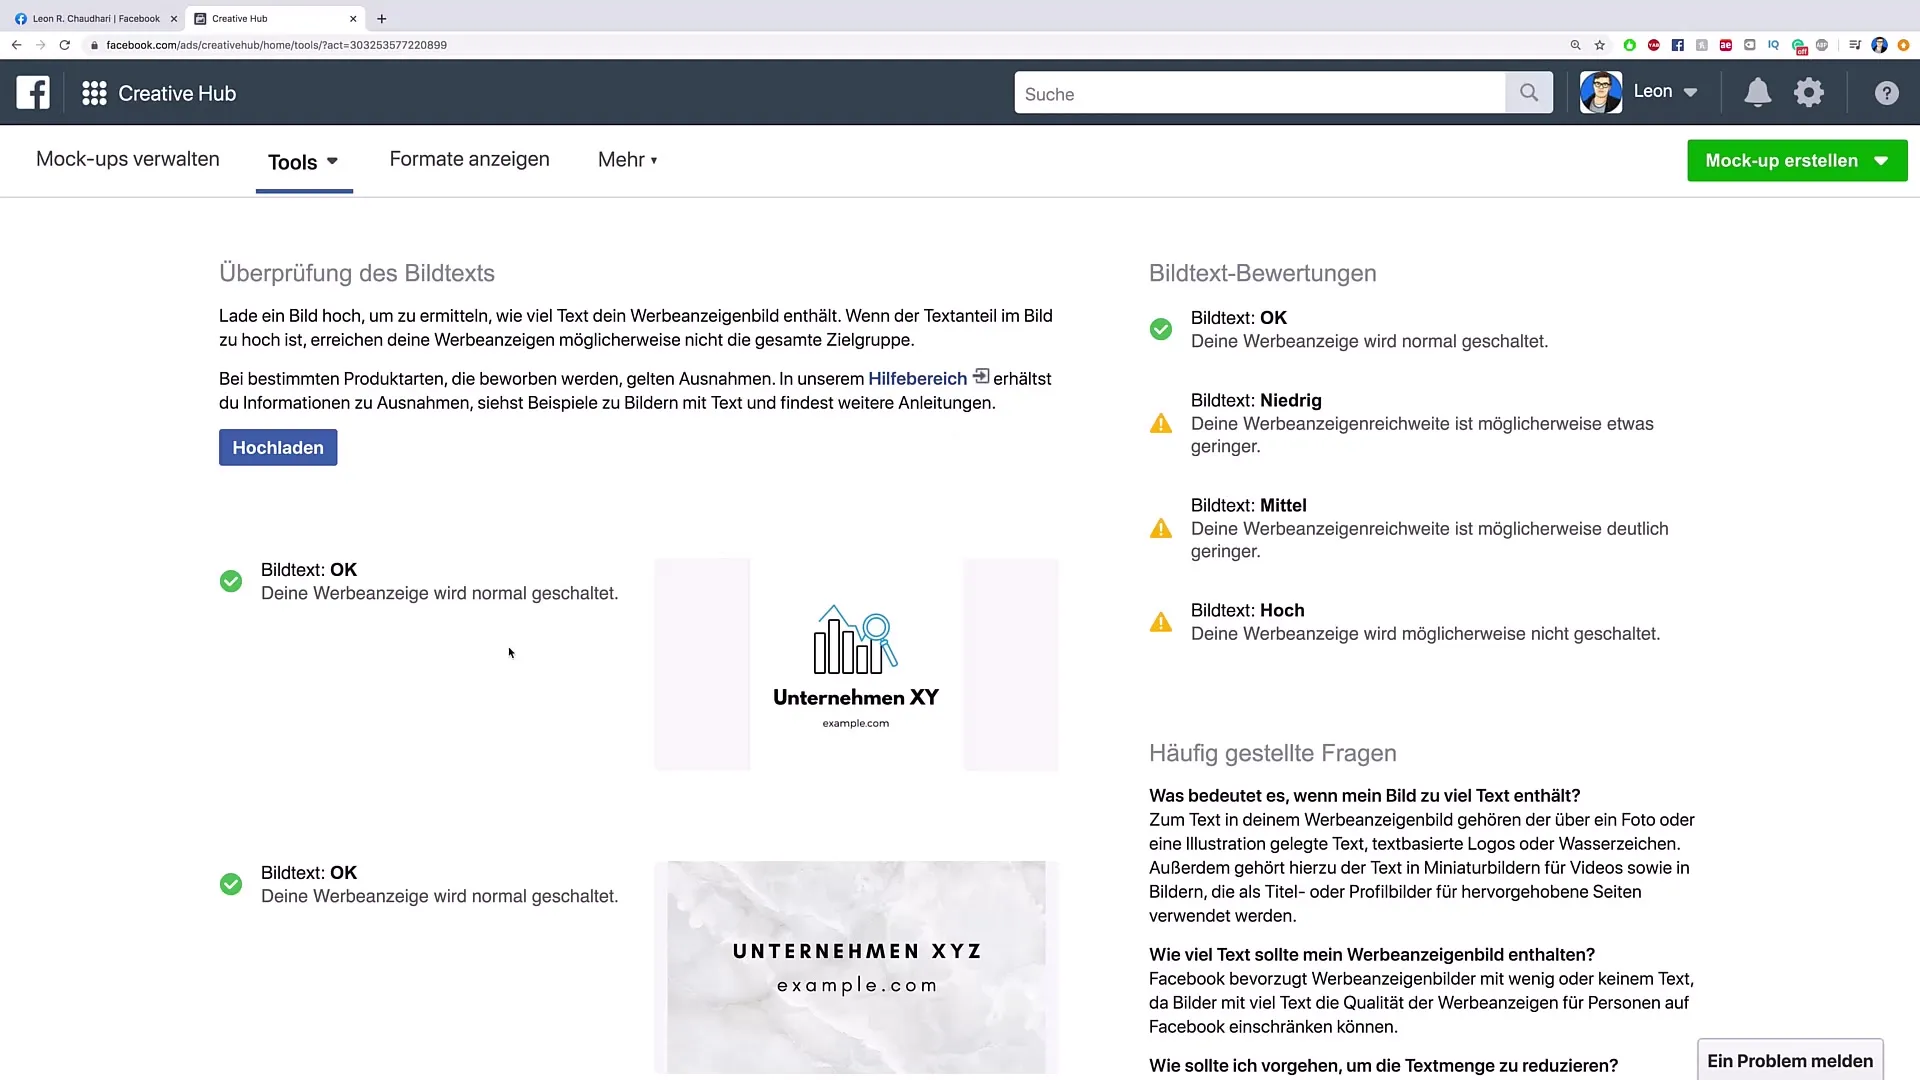Expand the Mehr dropdown menu
Viewport: 1920px width, 1080px height.
pyautogui.click(x=628, y=160)
